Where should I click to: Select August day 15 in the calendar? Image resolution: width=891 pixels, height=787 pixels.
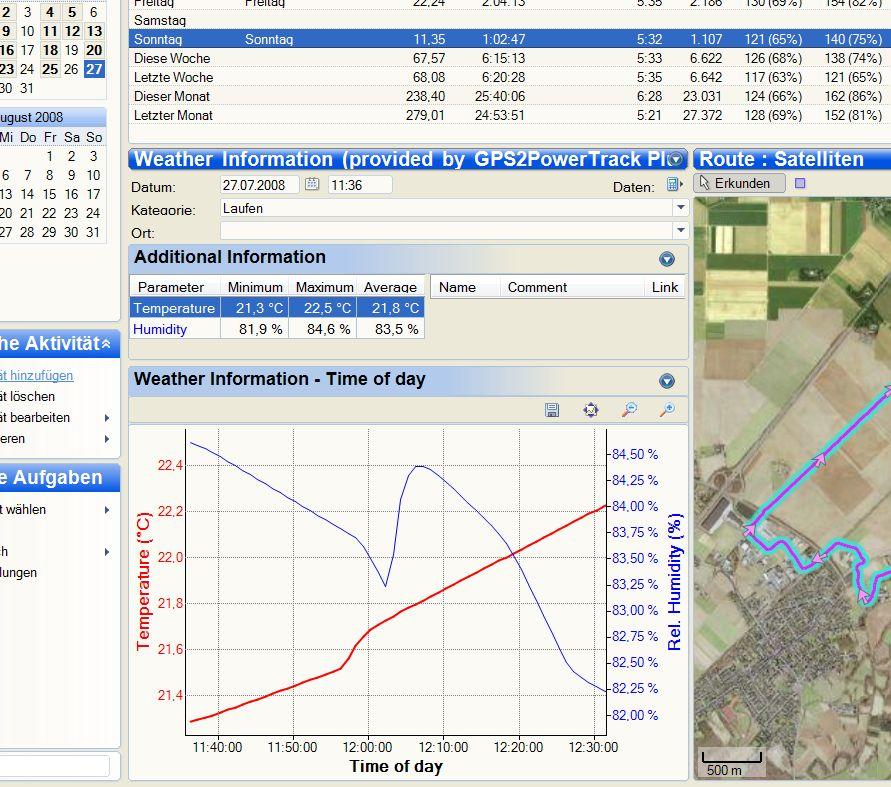coord(49,194)
